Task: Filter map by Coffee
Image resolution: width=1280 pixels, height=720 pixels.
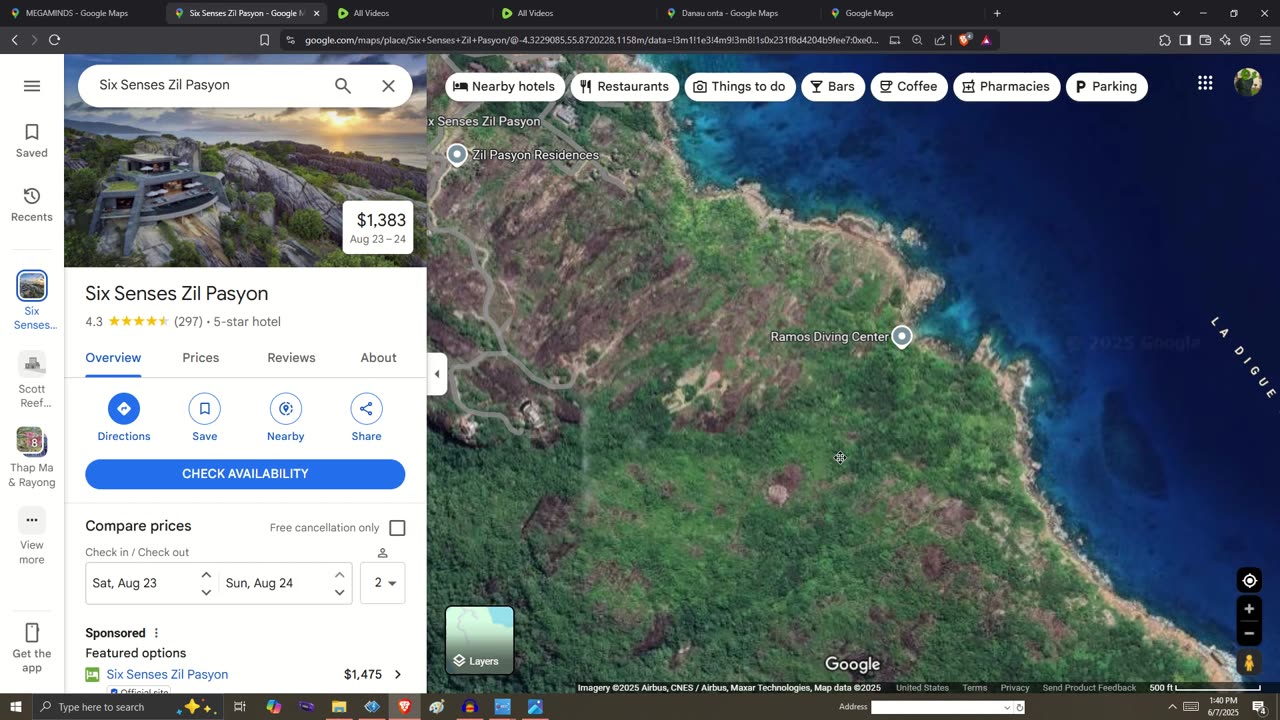Action: tap(909, 87)
